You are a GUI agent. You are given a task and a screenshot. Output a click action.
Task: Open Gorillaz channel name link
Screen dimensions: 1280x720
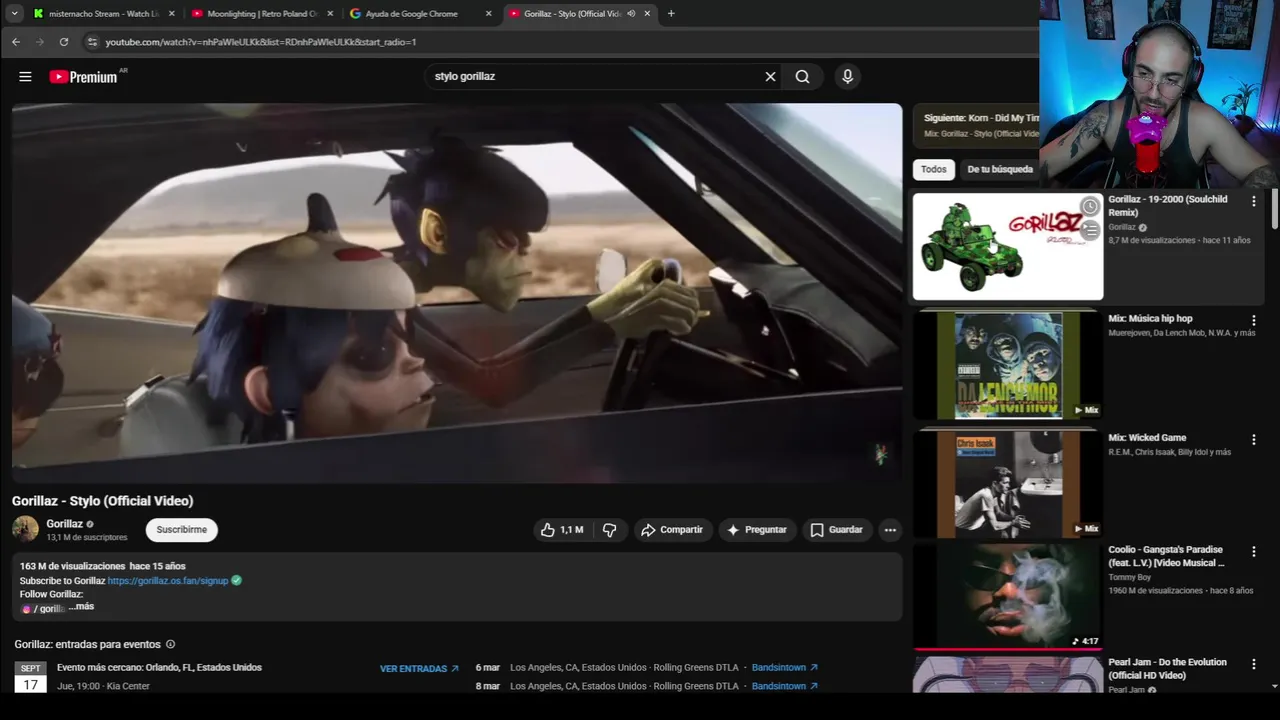64,524
